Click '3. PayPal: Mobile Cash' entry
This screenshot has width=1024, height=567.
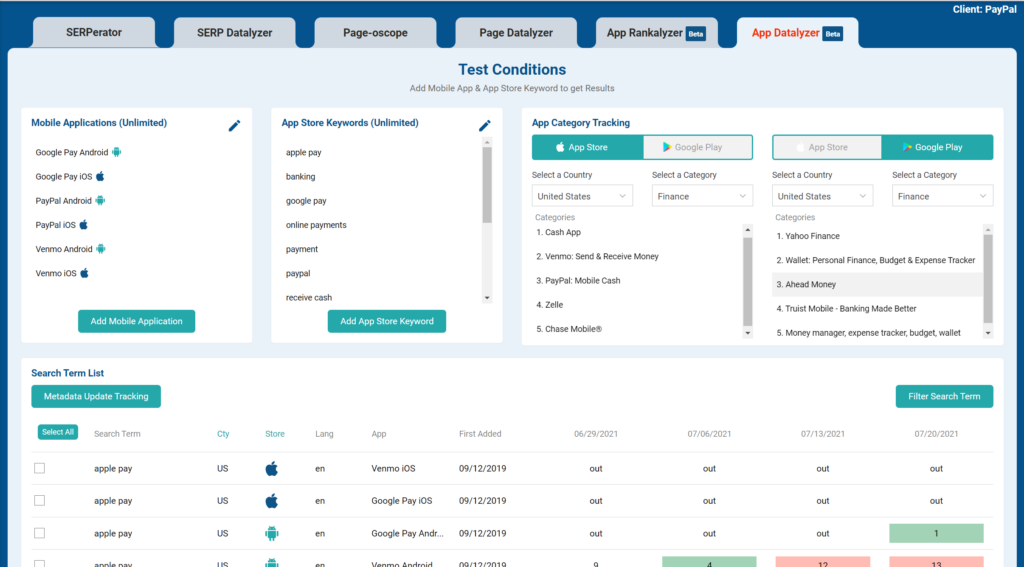(578, 280)
